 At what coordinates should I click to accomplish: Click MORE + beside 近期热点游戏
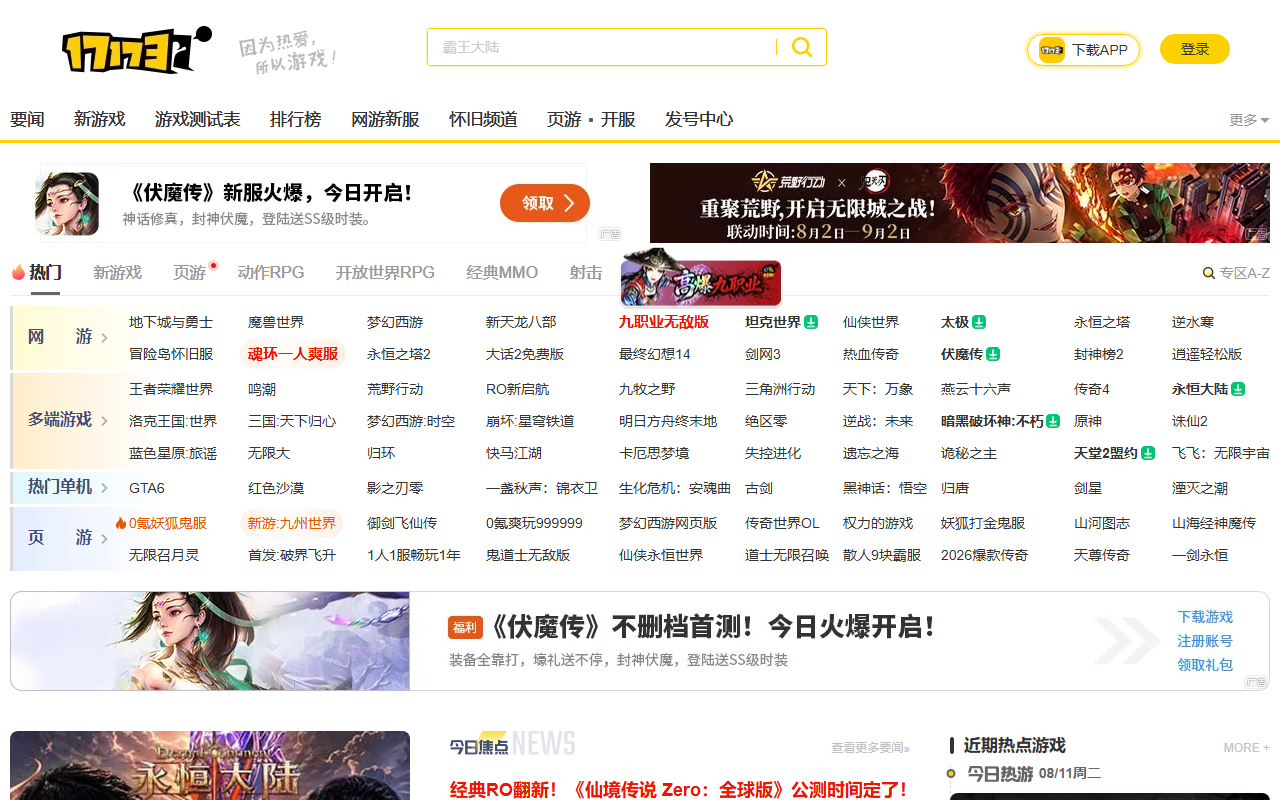pos(1247,747)
